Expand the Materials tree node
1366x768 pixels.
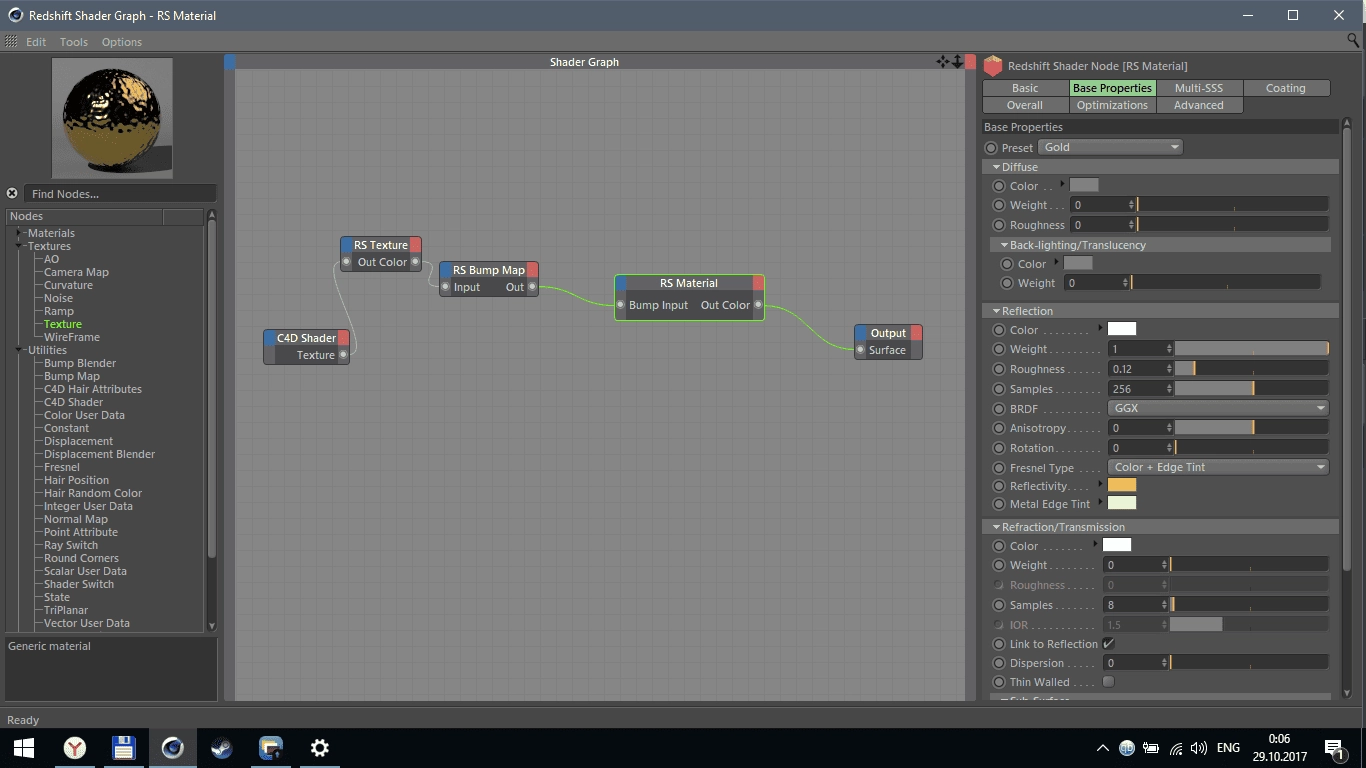click(x=19, y=233)
